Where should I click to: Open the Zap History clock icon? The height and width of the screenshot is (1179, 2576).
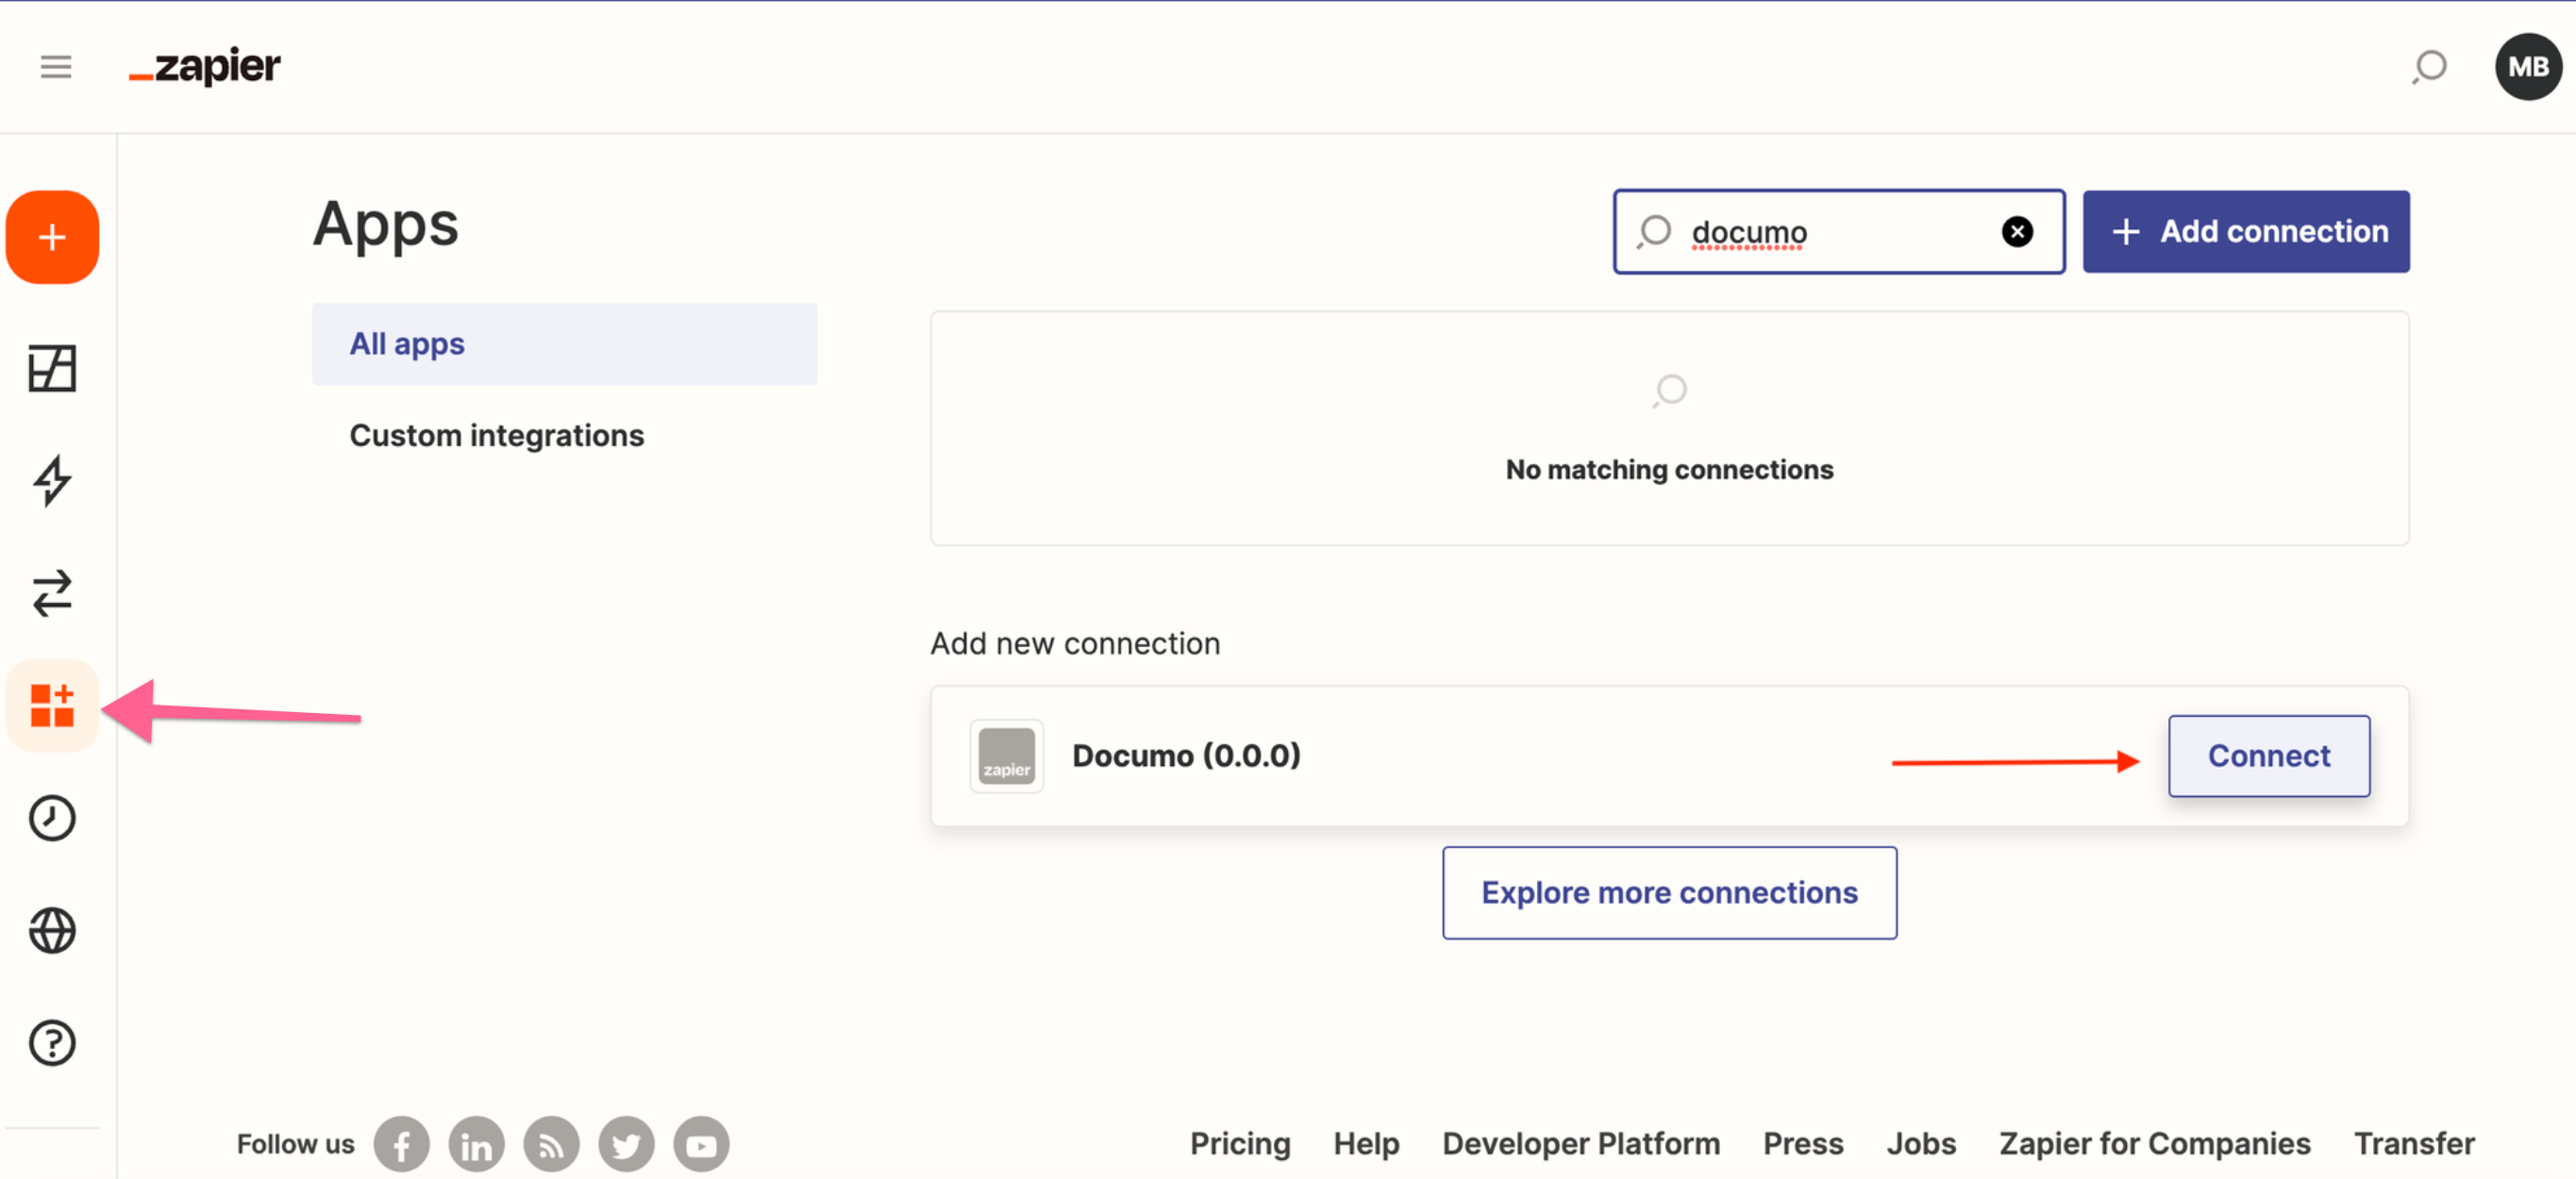[x=52, y=818]
